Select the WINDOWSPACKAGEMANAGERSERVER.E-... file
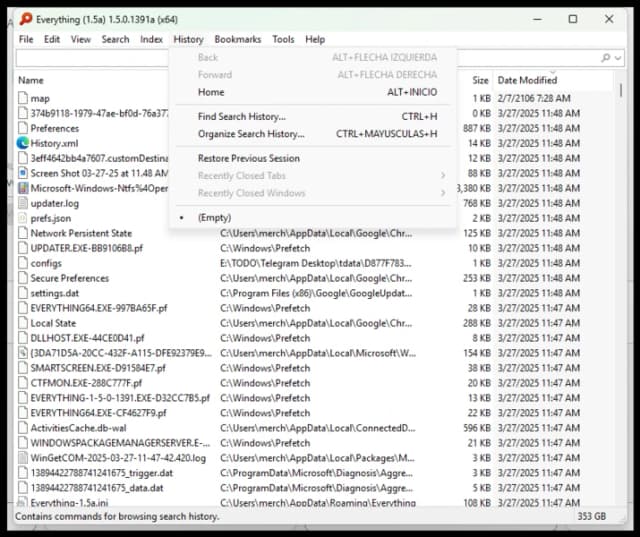The height and width of the screenshot is (537, 640). [120, 443]
